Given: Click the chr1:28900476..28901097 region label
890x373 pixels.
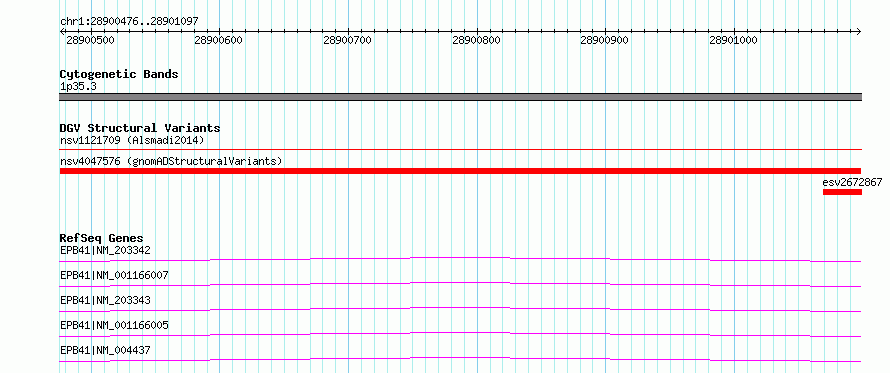Looking at the screenshot, I should coord(129,22).
